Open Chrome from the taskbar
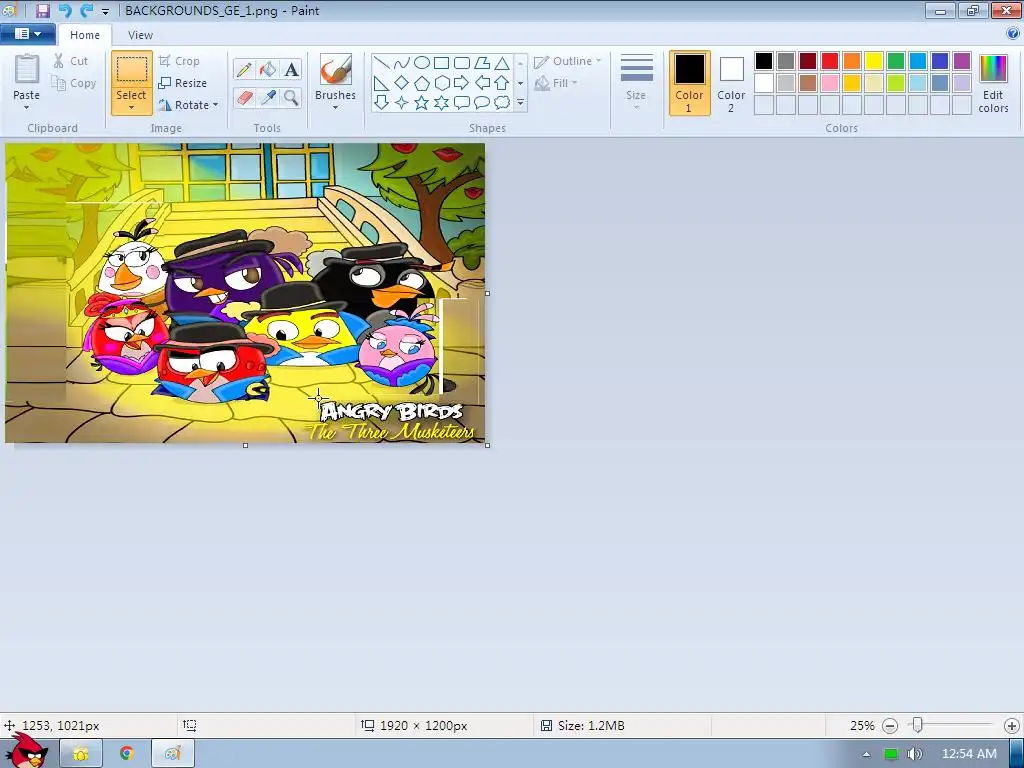 [127, 754]
